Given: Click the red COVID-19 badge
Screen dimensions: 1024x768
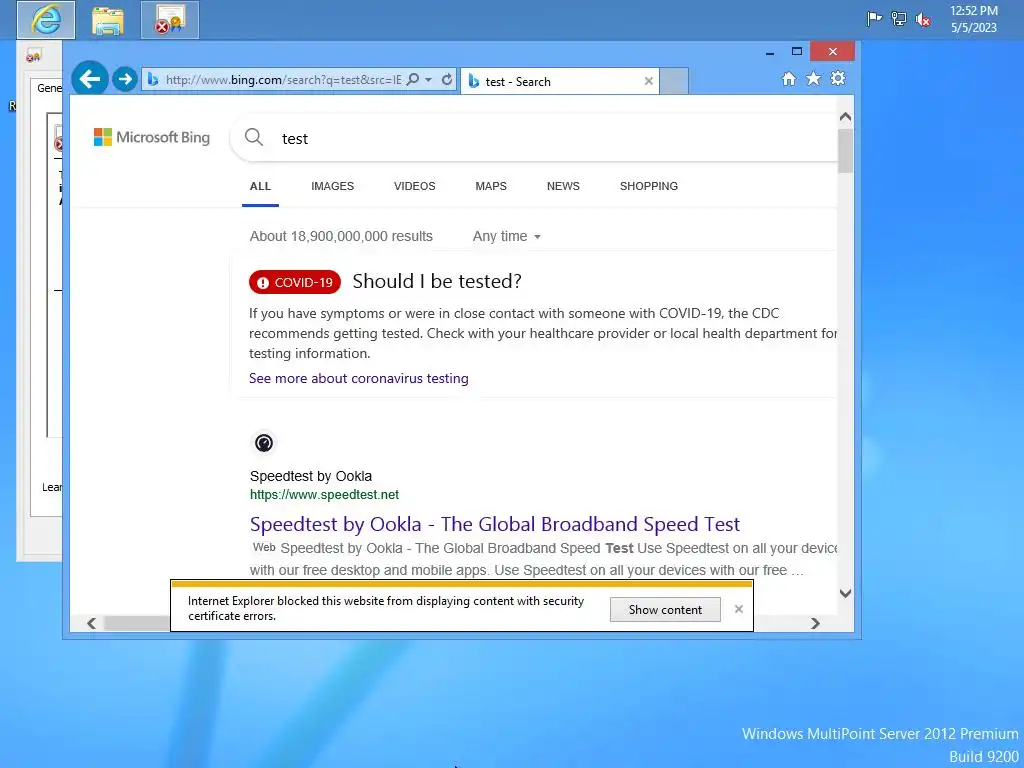Looking at the screenshot, I should [x=295, y=282].
